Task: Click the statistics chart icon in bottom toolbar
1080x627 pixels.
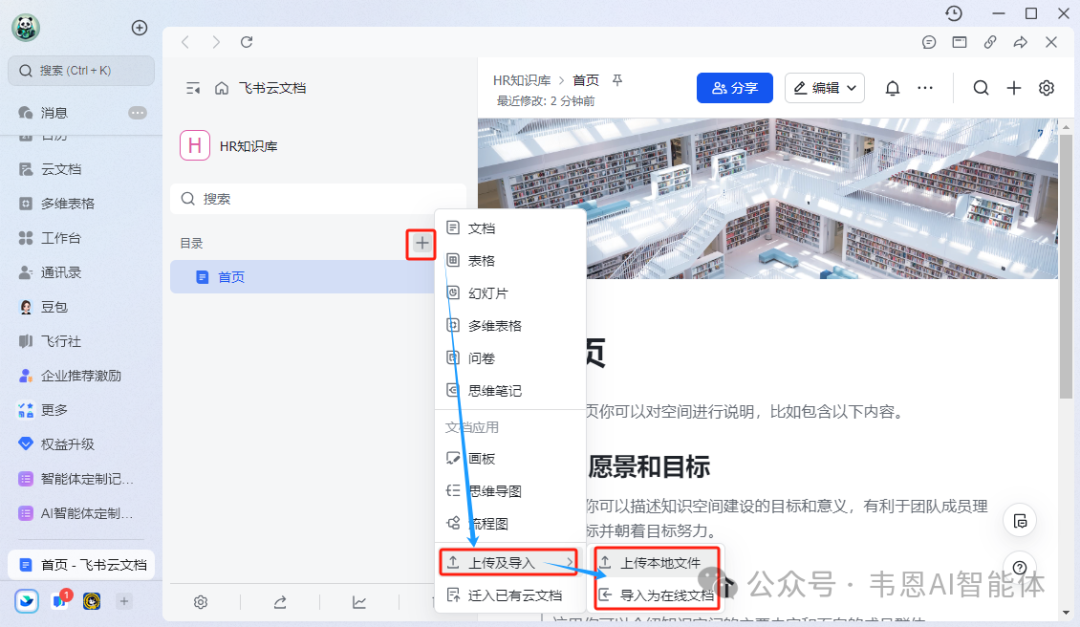Action: [x=359, y=602]
